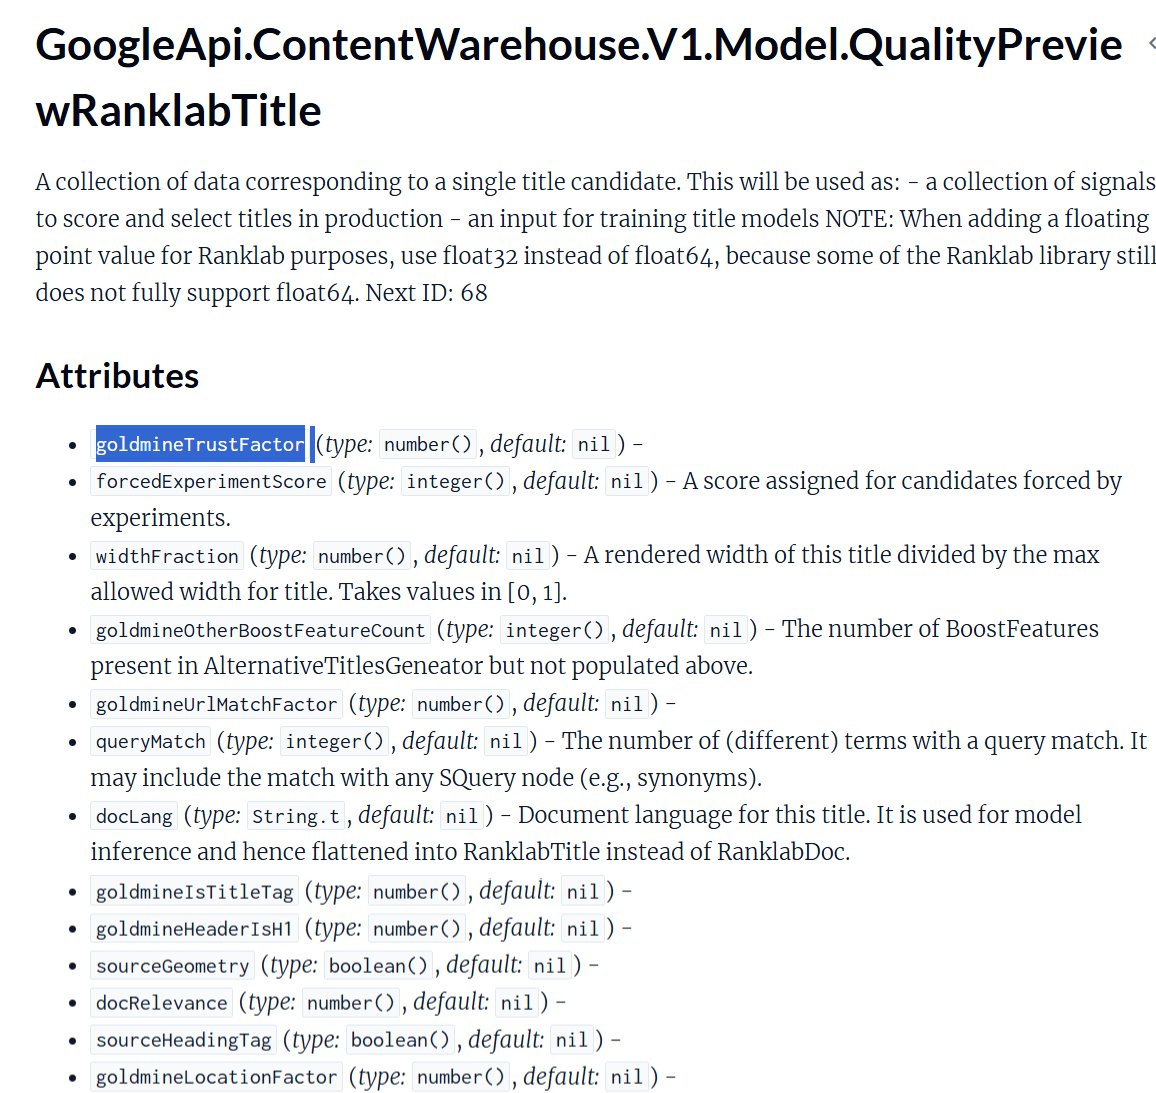
Task: Click goldmineOtherBoostFeatureCount attribute
Action: pos(260,630)
